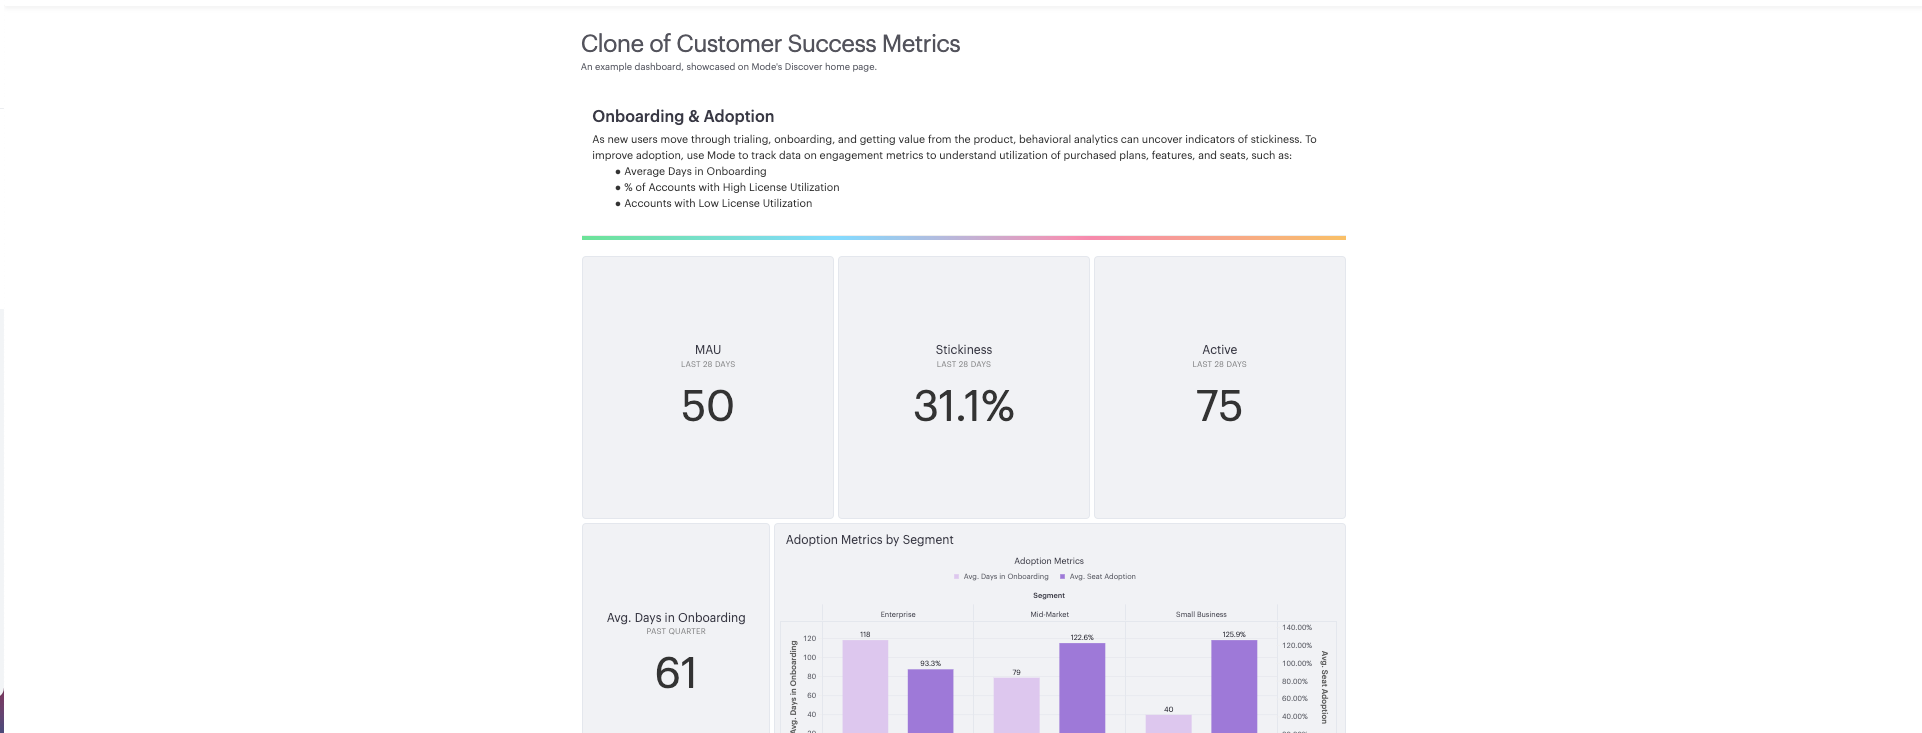Viewport: 1922px width, 733px height.
Task: Click the Small Business bar showing 125.9%
Action: click(x=1235, y=690)
